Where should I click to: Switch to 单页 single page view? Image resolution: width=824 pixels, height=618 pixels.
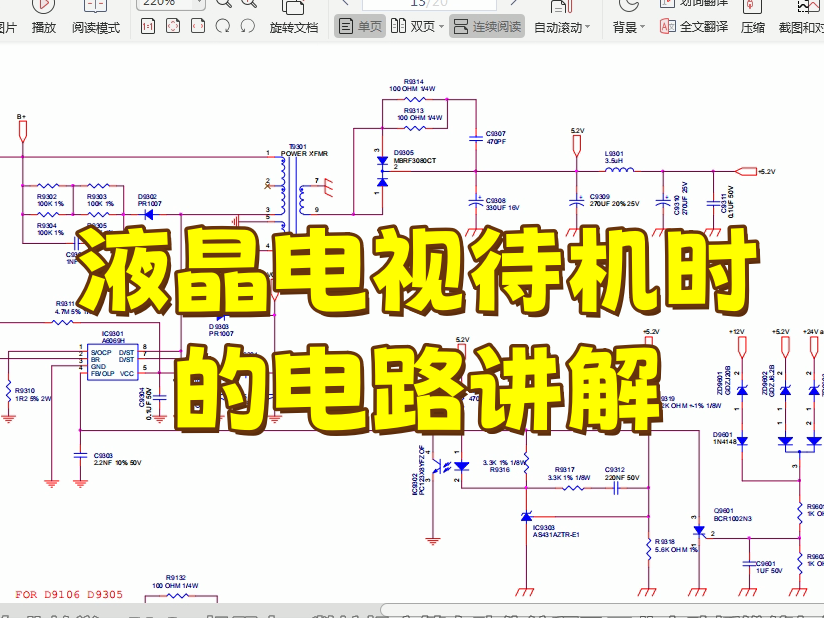(x=360, y=26)
